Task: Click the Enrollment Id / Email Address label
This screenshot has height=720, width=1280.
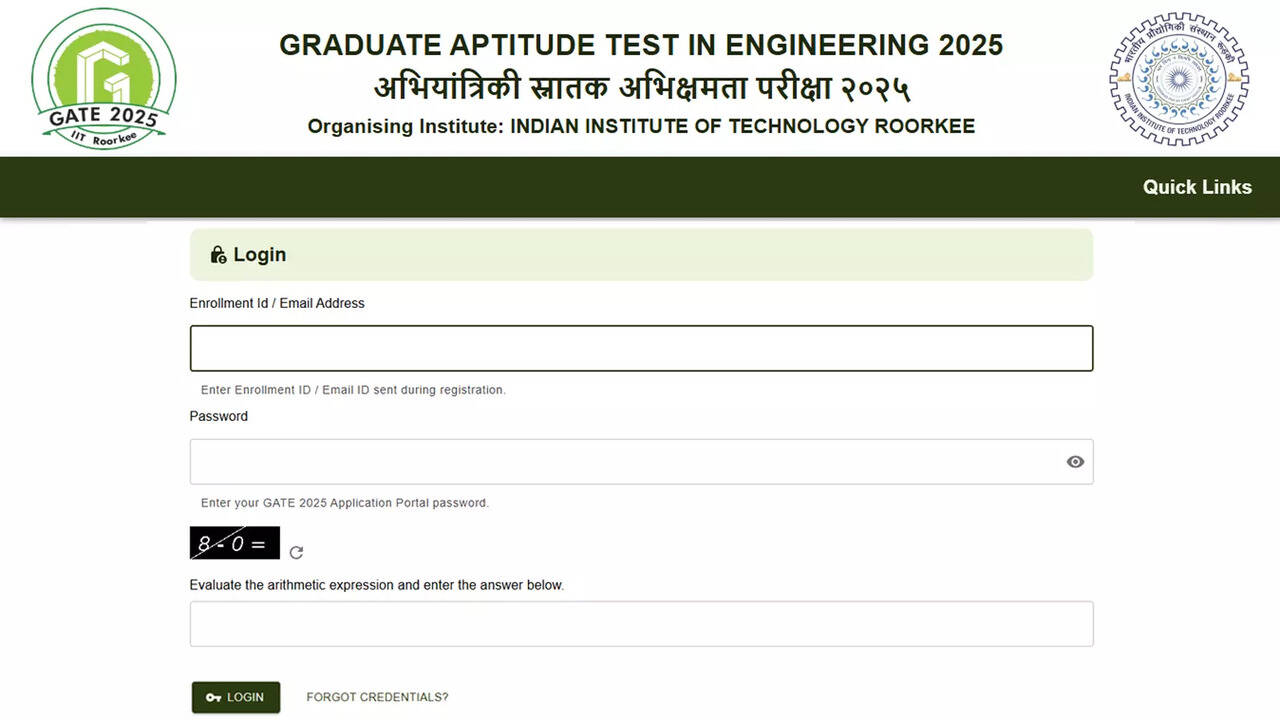Action: pos(277,303)
